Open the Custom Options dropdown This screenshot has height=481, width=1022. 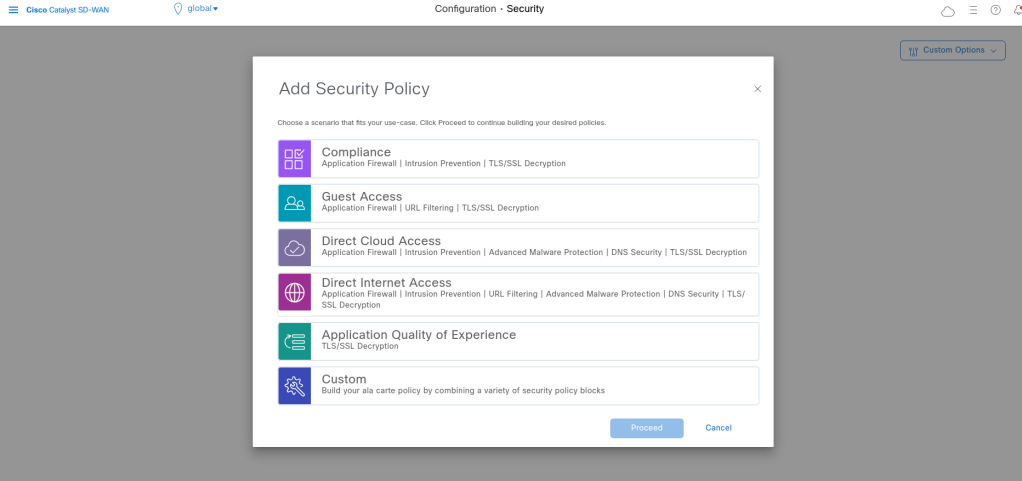coord(953,50)
